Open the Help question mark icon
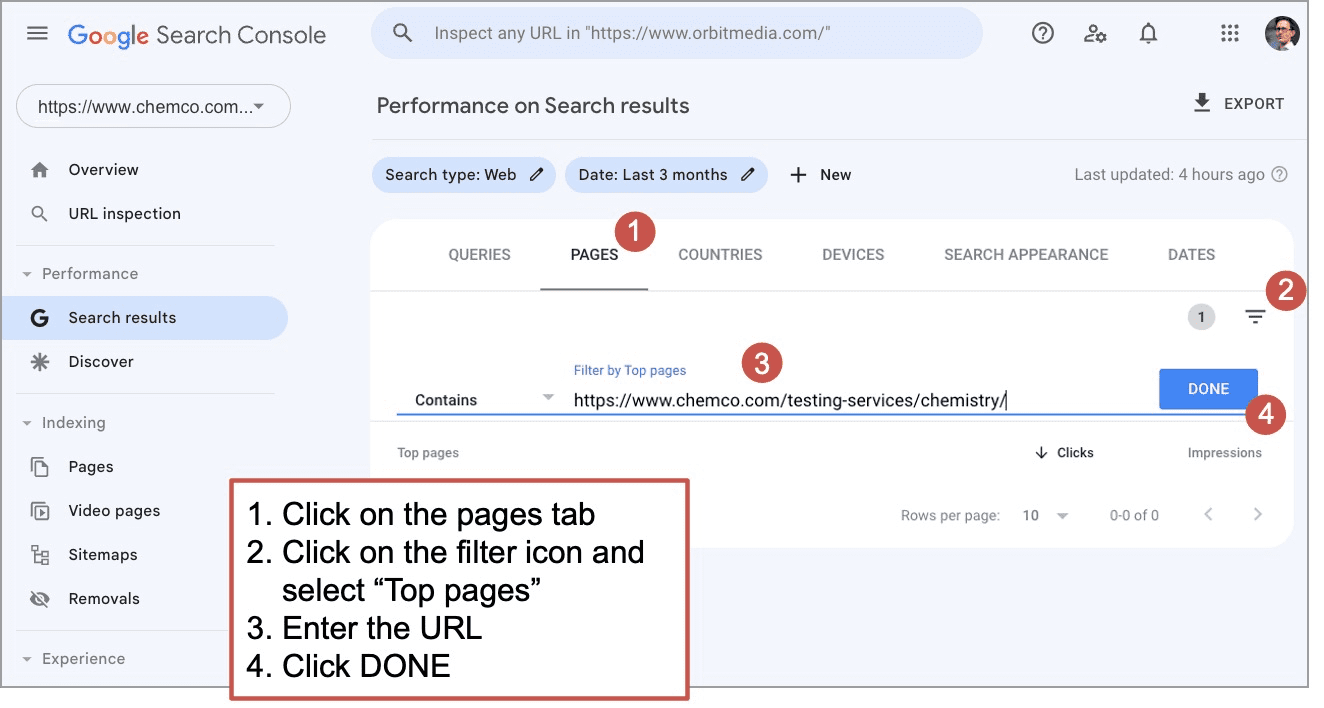1324x708 pixels. point(1043,33)
